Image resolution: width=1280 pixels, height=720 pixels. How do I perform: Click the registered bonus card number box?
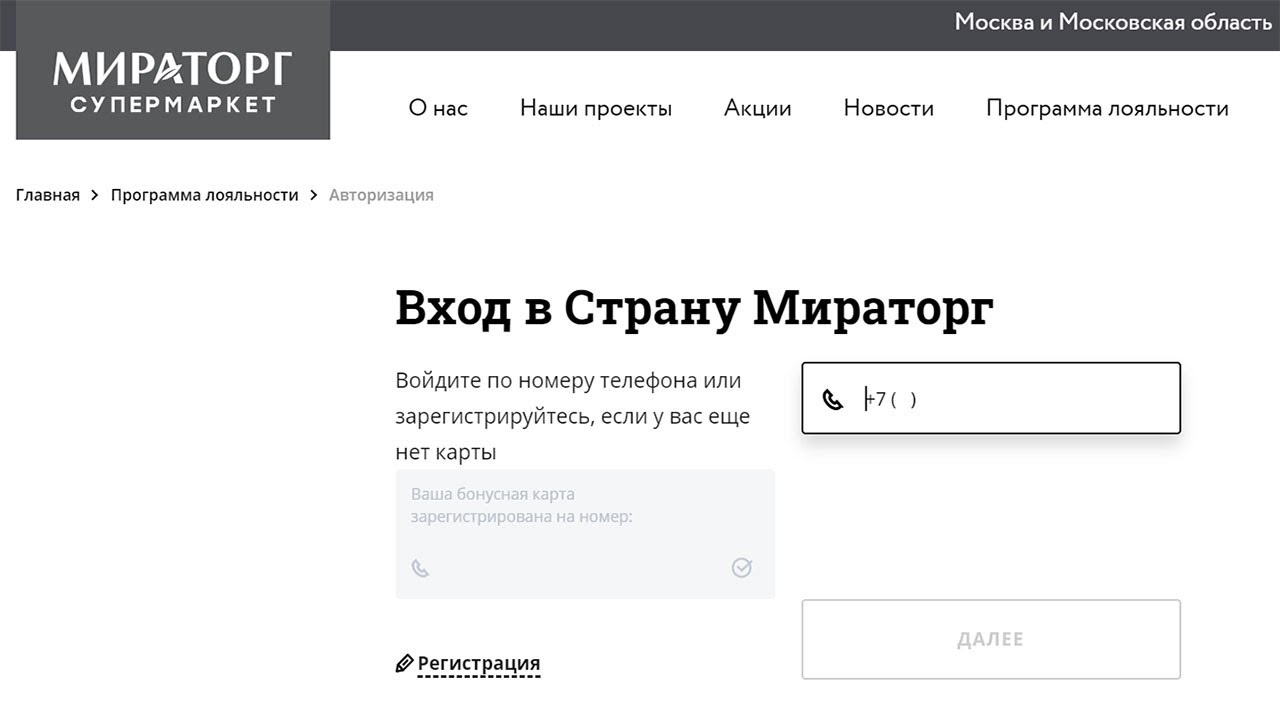coord(585,534)
